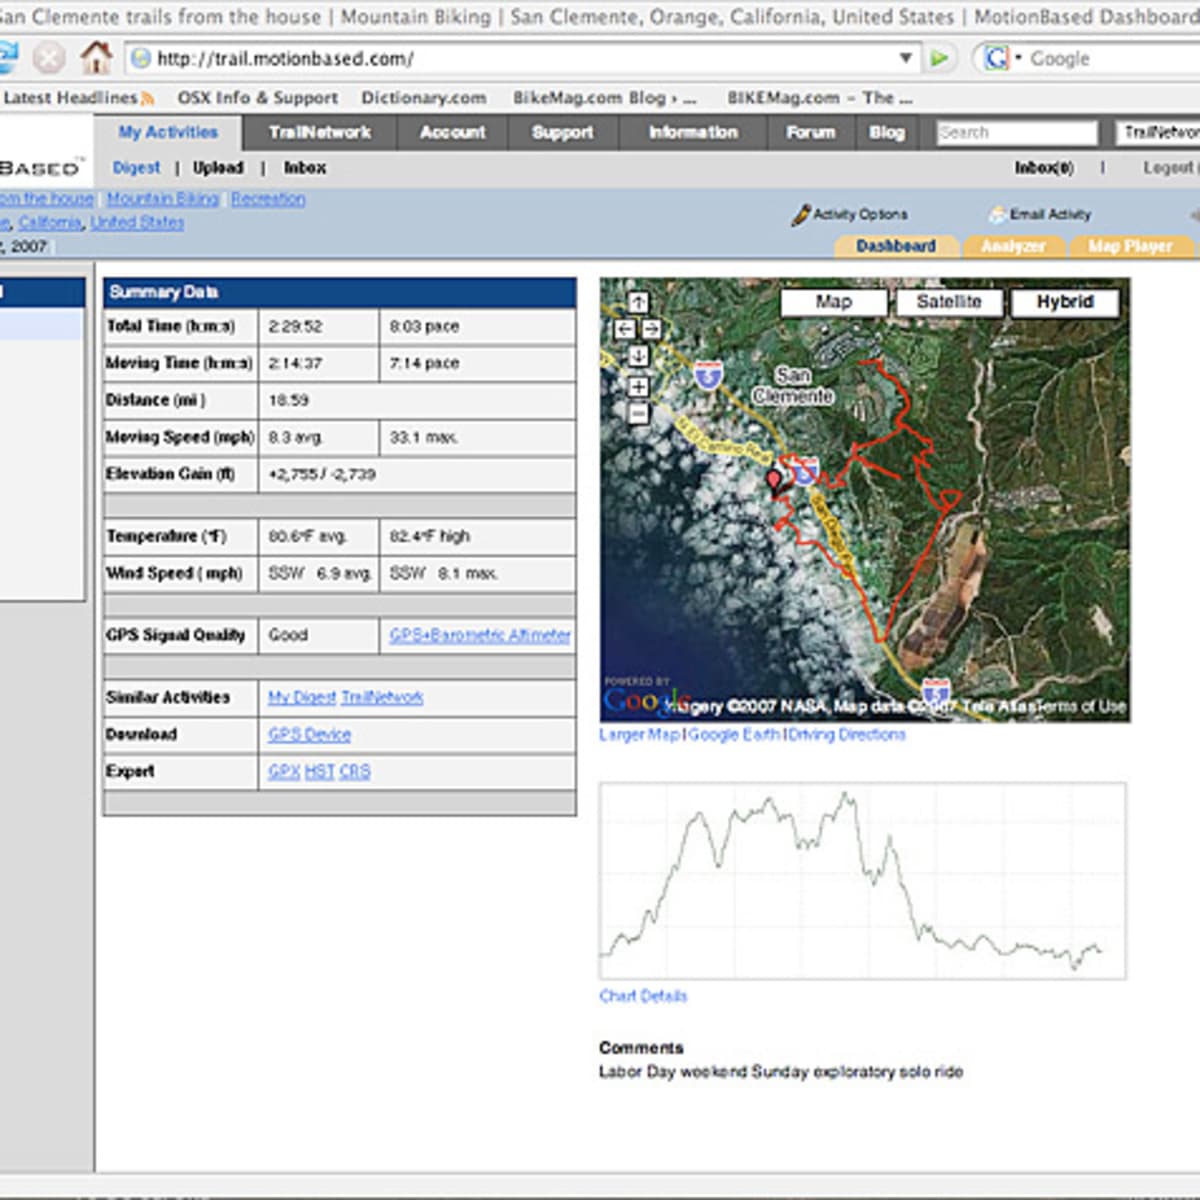Open the Support tab

pyautogui.click(x=563, y=132)
